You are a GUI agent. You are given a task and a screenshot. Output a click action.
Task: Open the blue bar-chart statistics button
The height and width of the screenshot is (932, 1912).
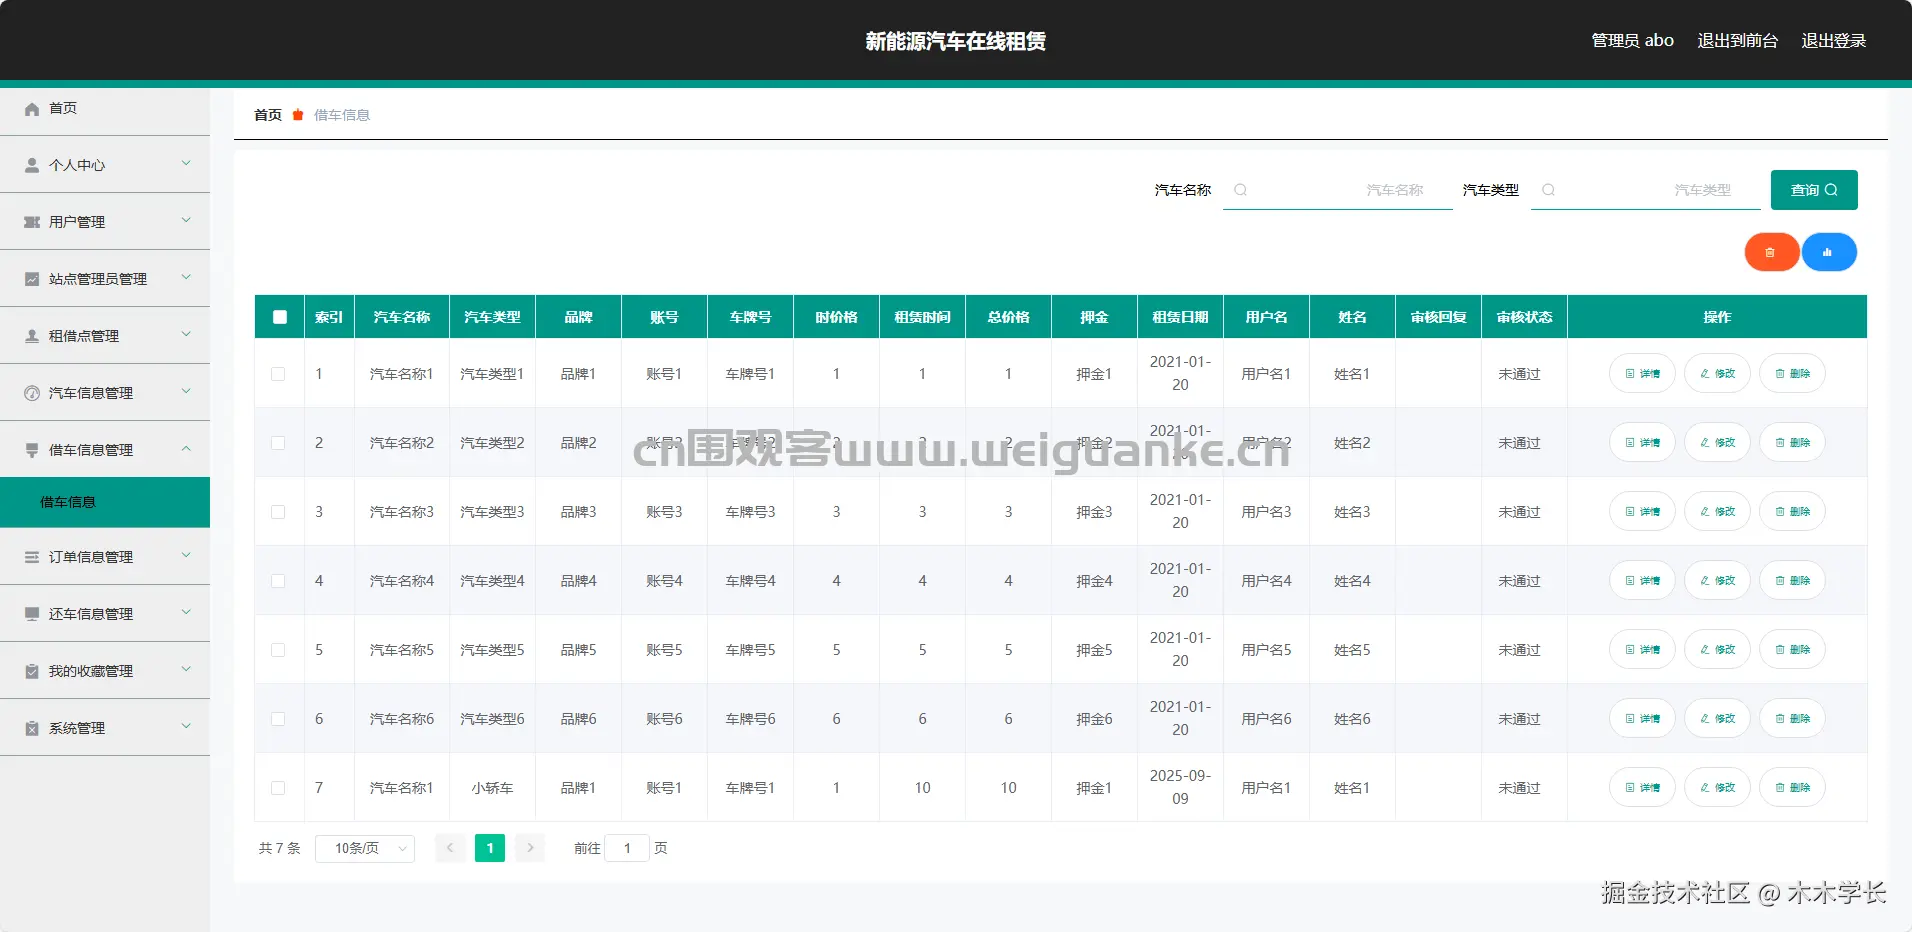coord(1829,252)
